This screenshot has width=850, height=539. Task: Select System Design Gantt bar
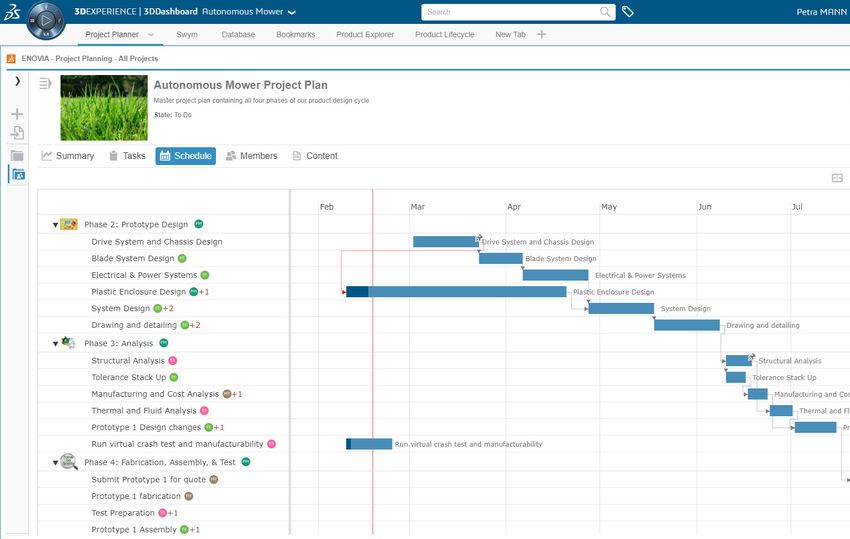click(621, 309)
